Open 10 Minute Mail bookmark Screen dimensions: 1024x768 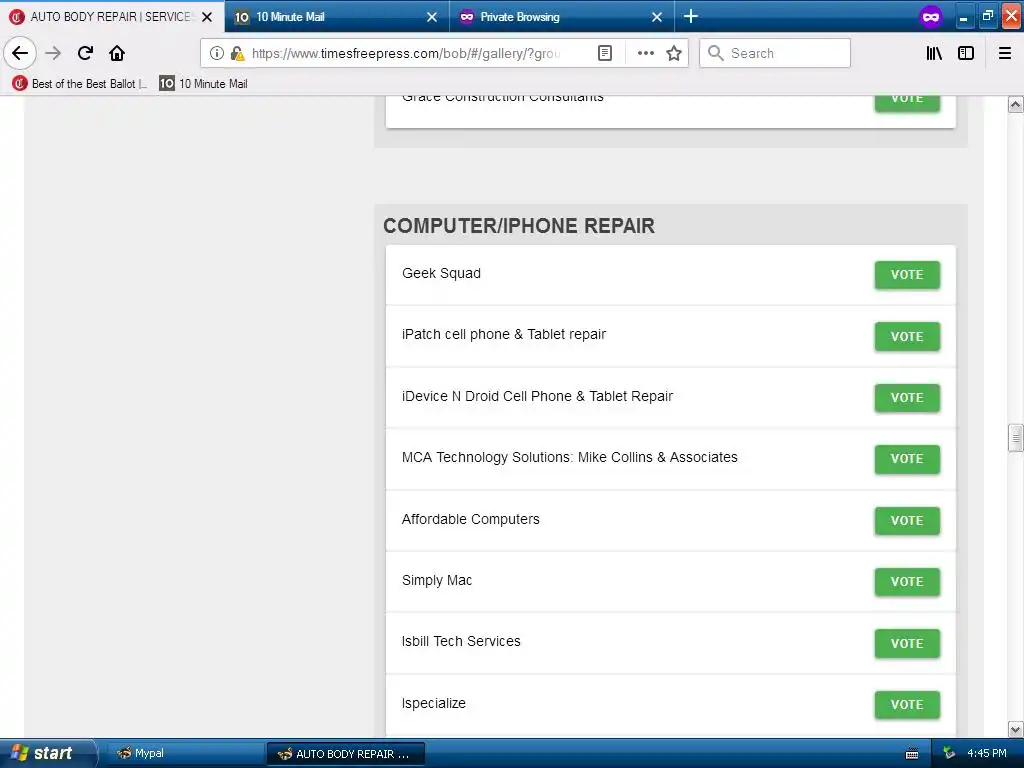(x=203, y=84)
